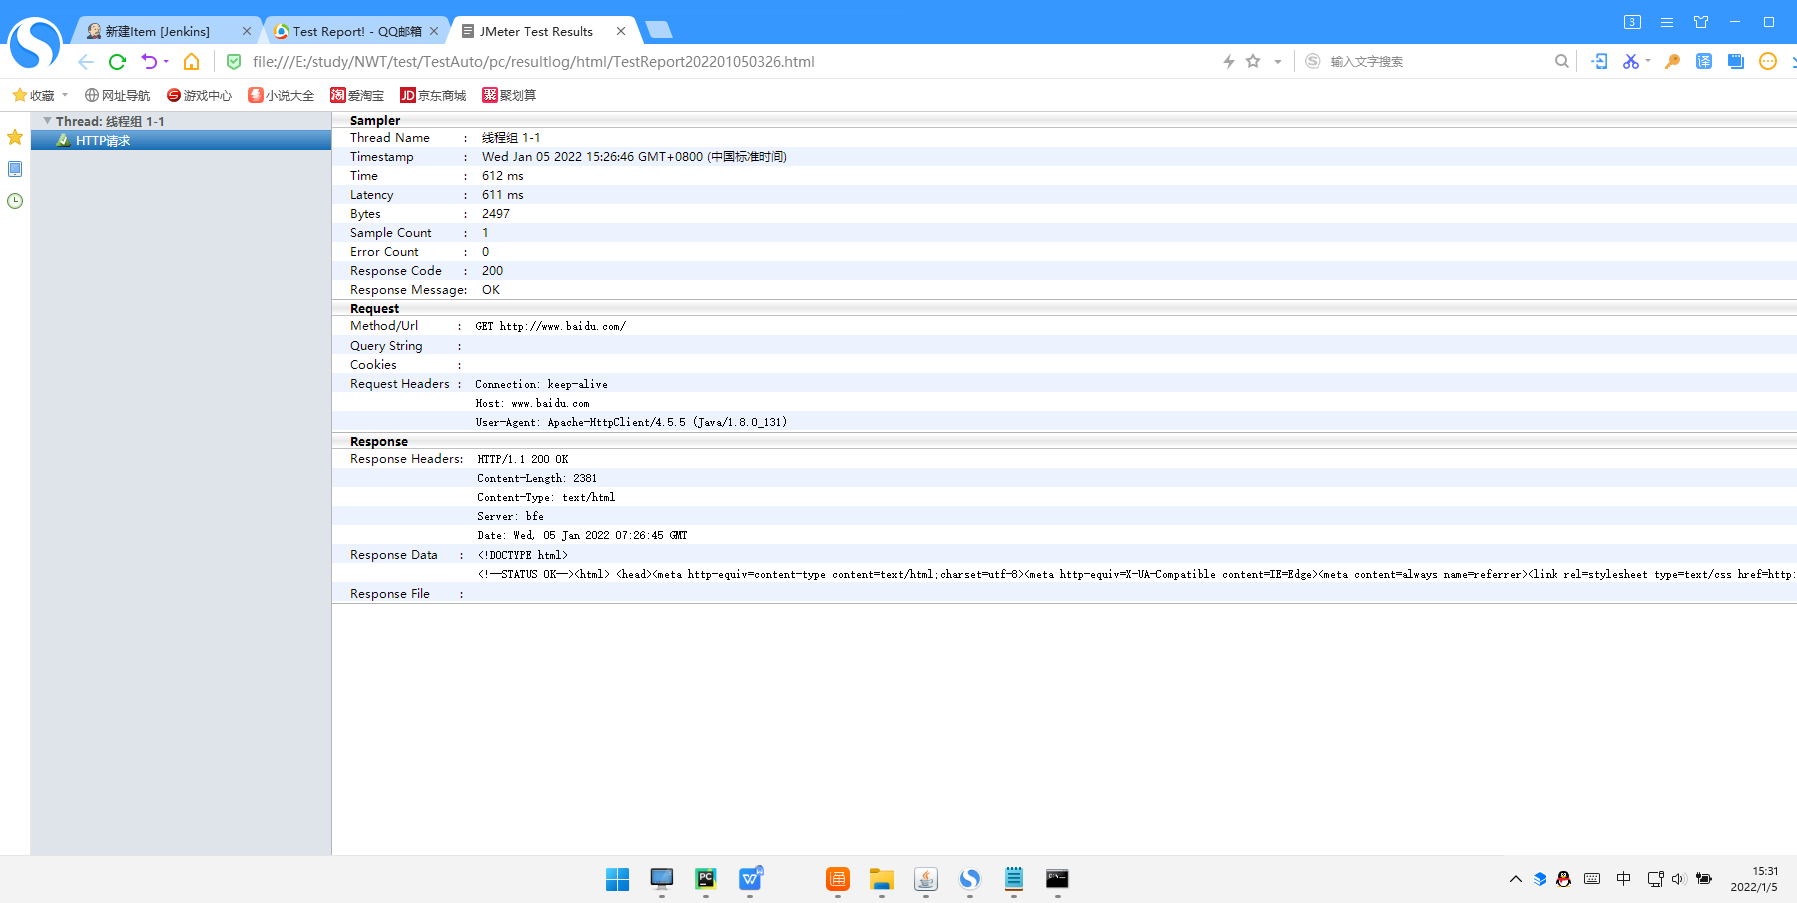Open the 小说大全 bookmark
The height and width of the screenshot is (903, 1797).
coord(281,95)
